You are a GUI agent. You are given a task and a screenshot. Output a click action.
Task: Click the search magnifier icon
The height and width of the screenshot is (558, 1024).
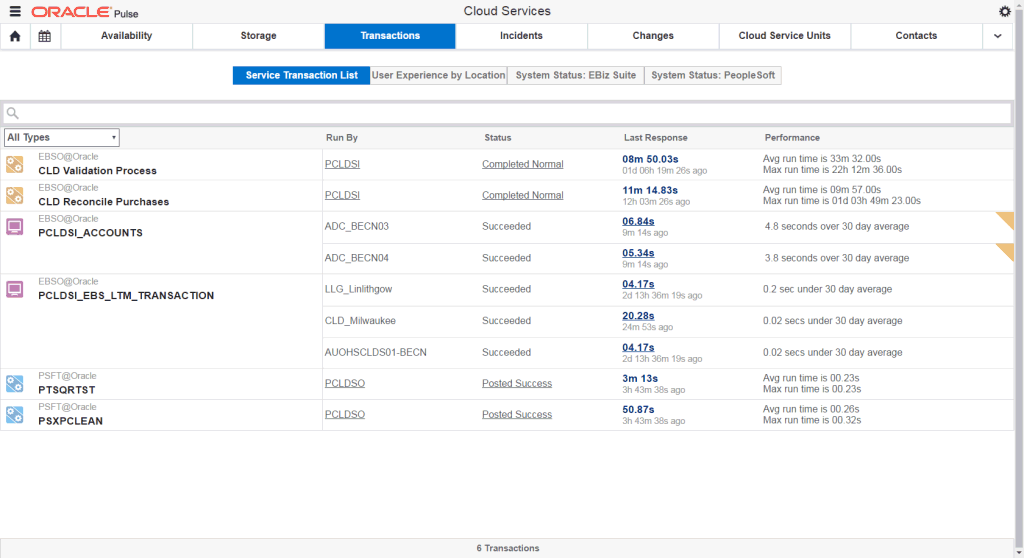(x=12, y=113)
